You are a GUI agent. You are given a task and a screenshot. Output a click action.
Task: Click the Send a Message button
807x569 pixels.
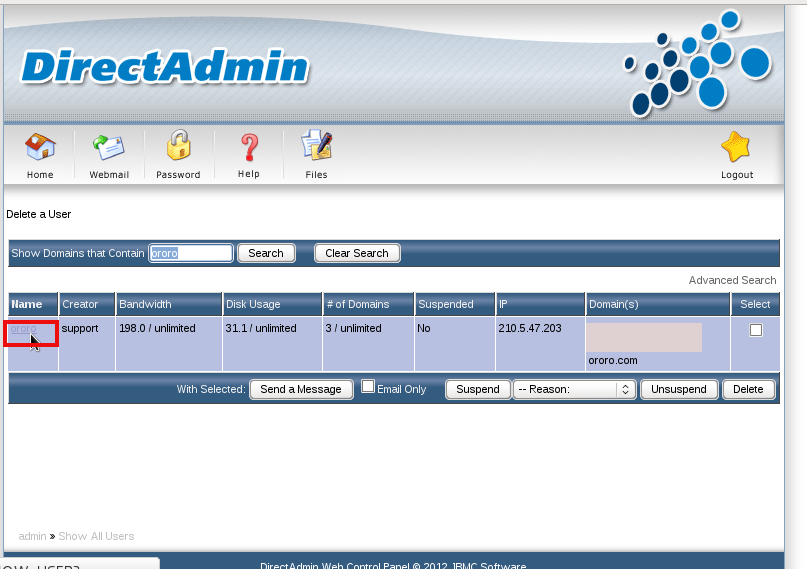301,389
